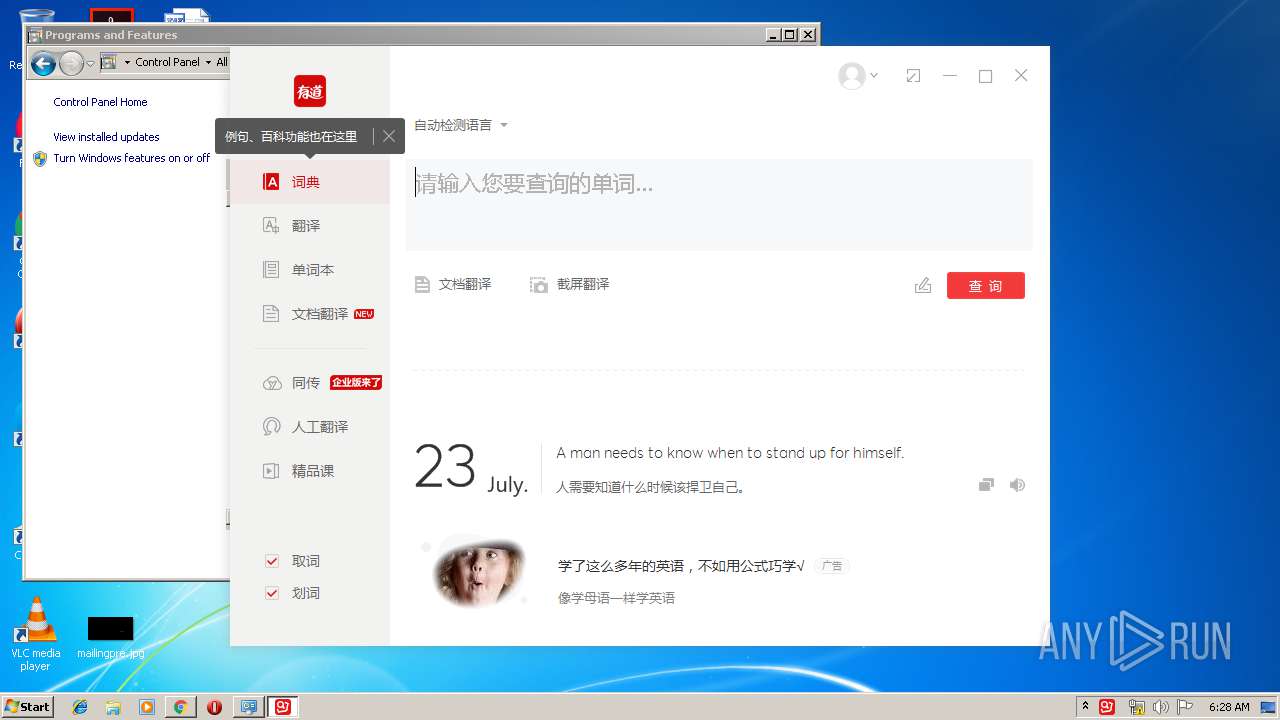Click the Action Center flag icon
The image size is (1280, 720).
(1185, 707)
